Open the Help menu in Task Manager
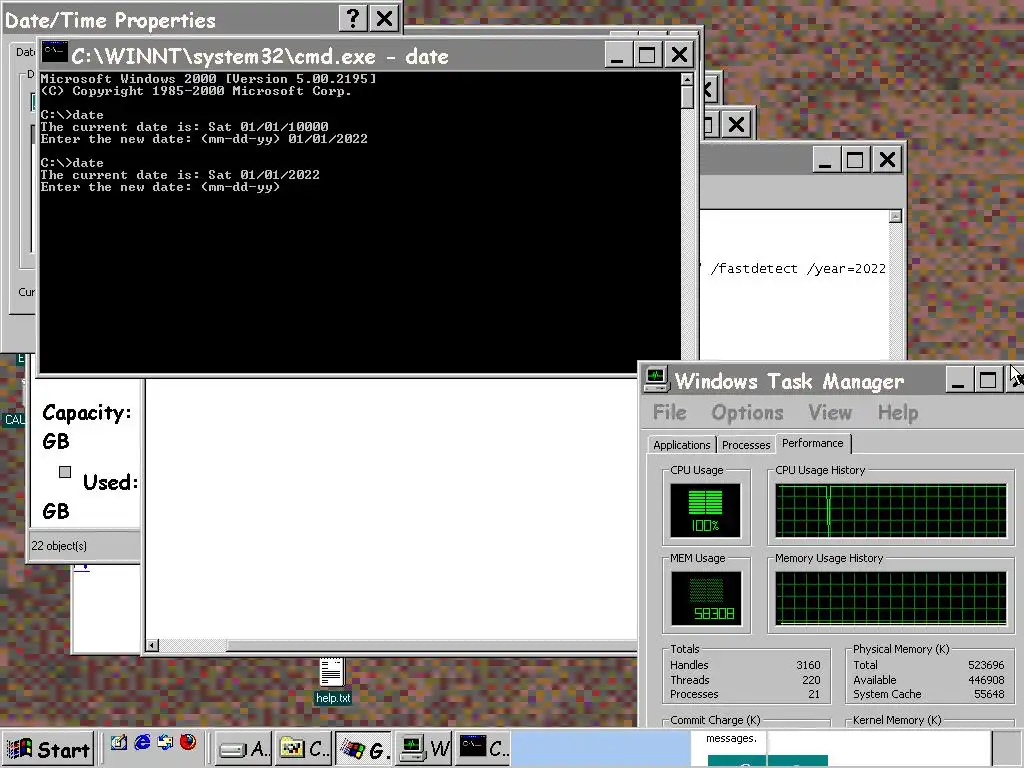Image resolution: width=1024 pixels, height=768 pixels. (x=898, y=413)
